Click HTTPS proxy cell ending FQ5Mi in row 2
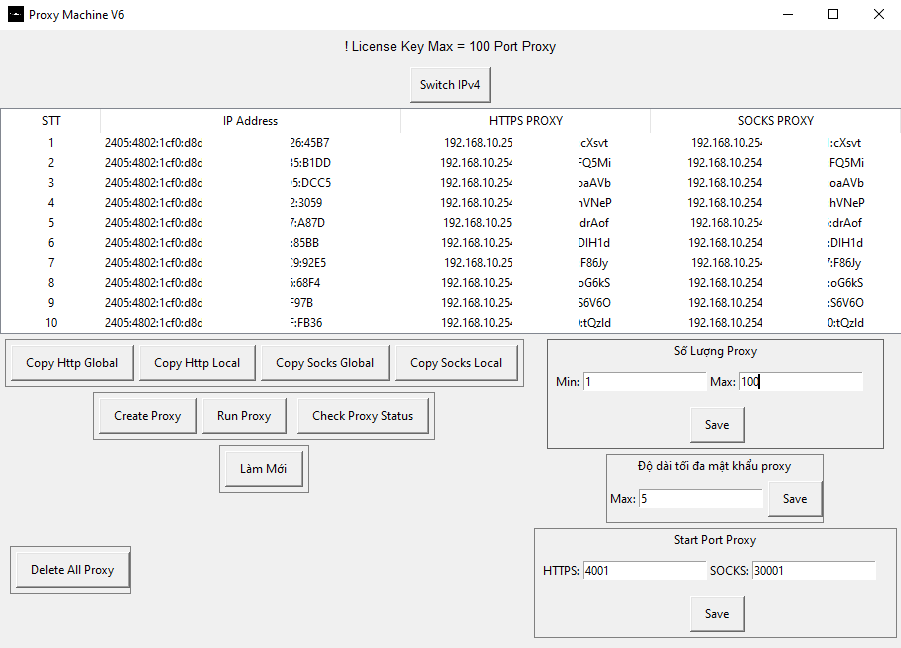This screenshot has width=901, height=648. (x=526, y=163)
